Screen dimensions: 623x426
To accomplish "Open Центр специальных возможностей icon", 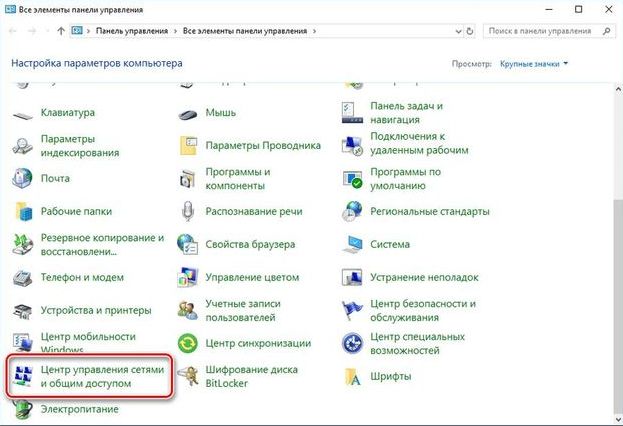I will click(352, 343).
